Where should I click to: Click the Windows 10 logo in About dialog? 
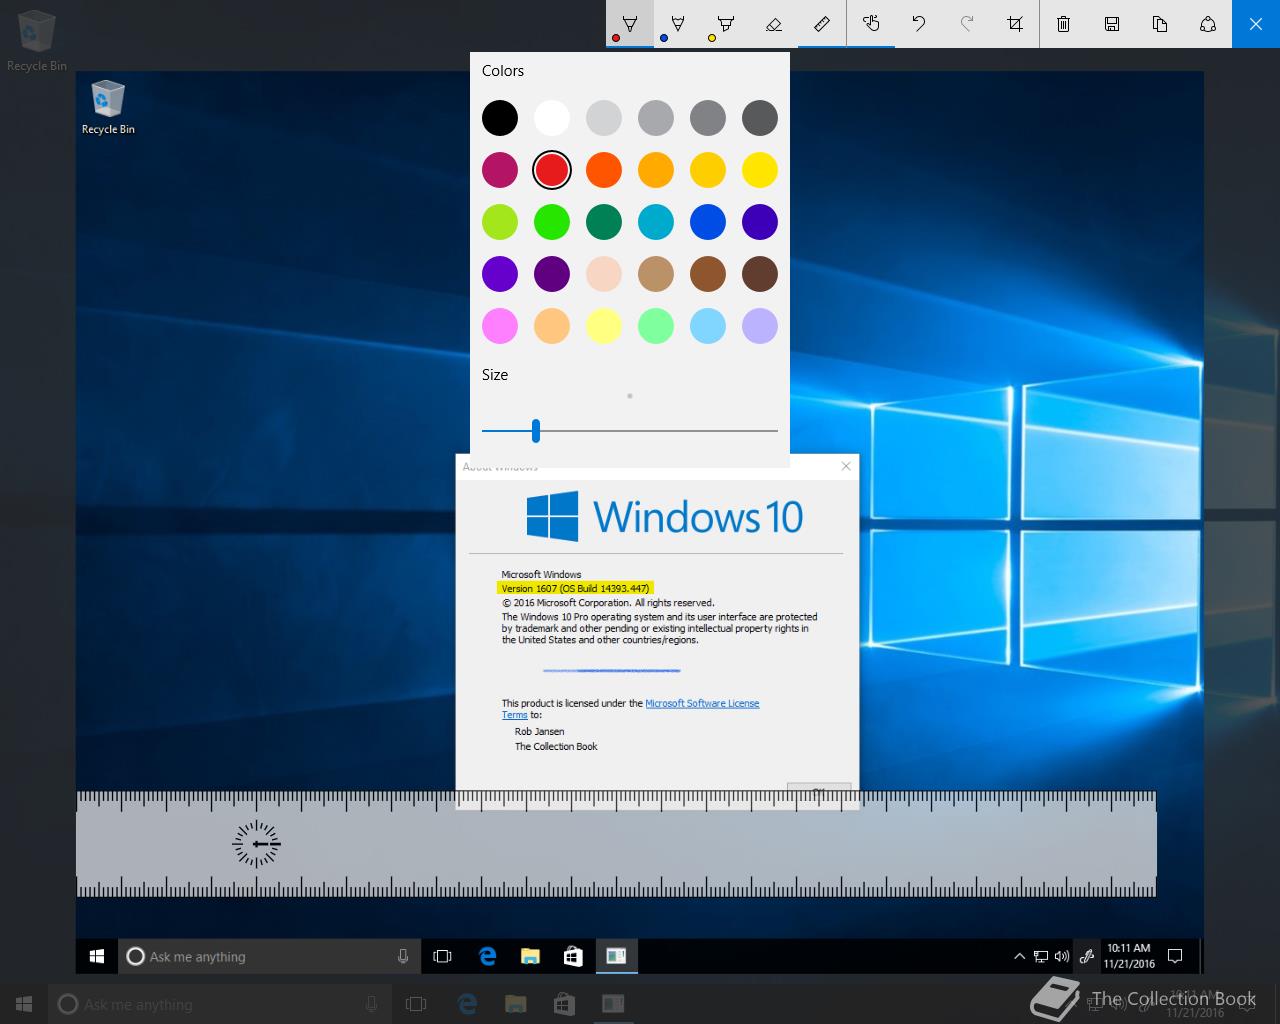point(665,517)
